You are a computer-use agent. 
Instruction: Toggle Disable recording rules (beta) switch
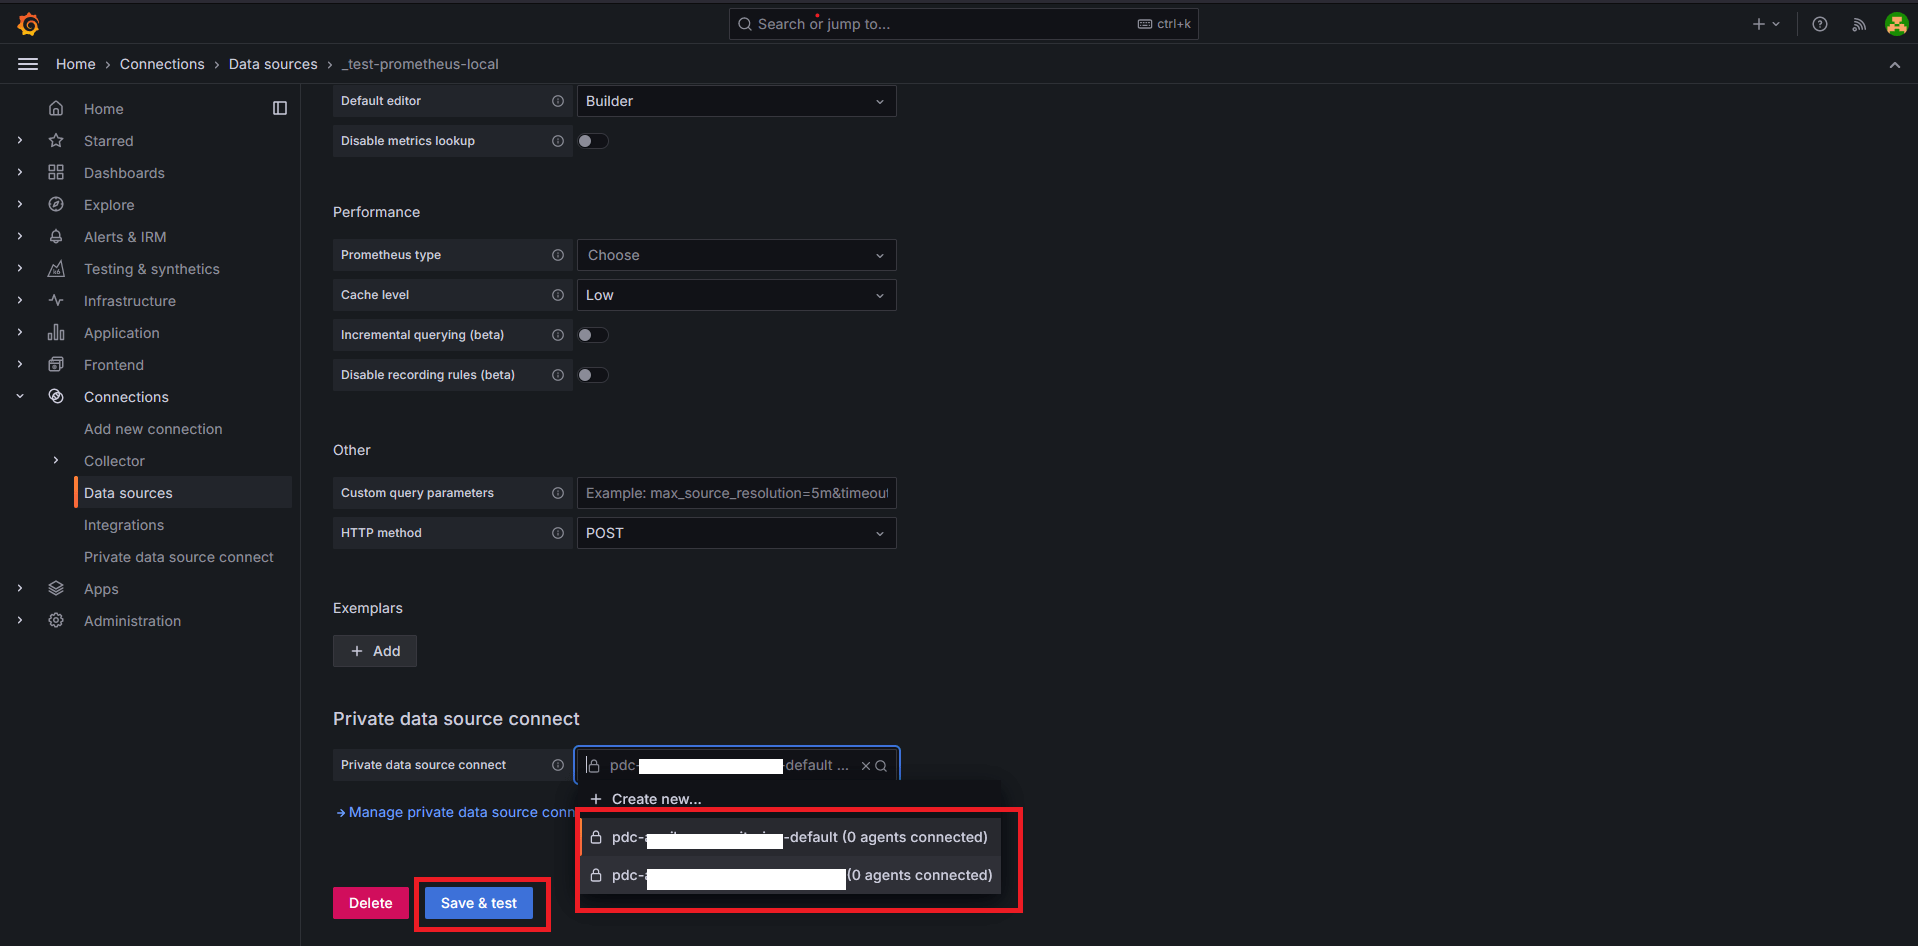pyautogui.click(x=593, y=375)
